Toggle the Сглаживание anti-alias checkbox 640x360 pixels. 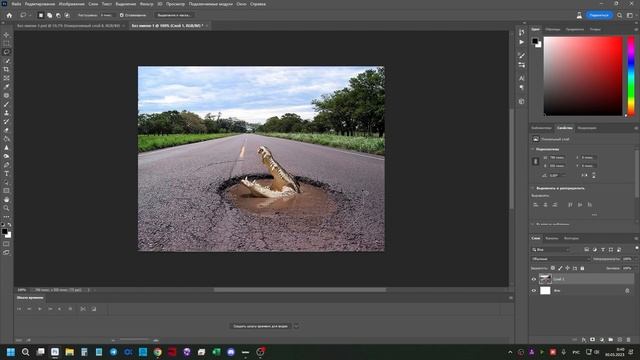click(x=122, y=15)
